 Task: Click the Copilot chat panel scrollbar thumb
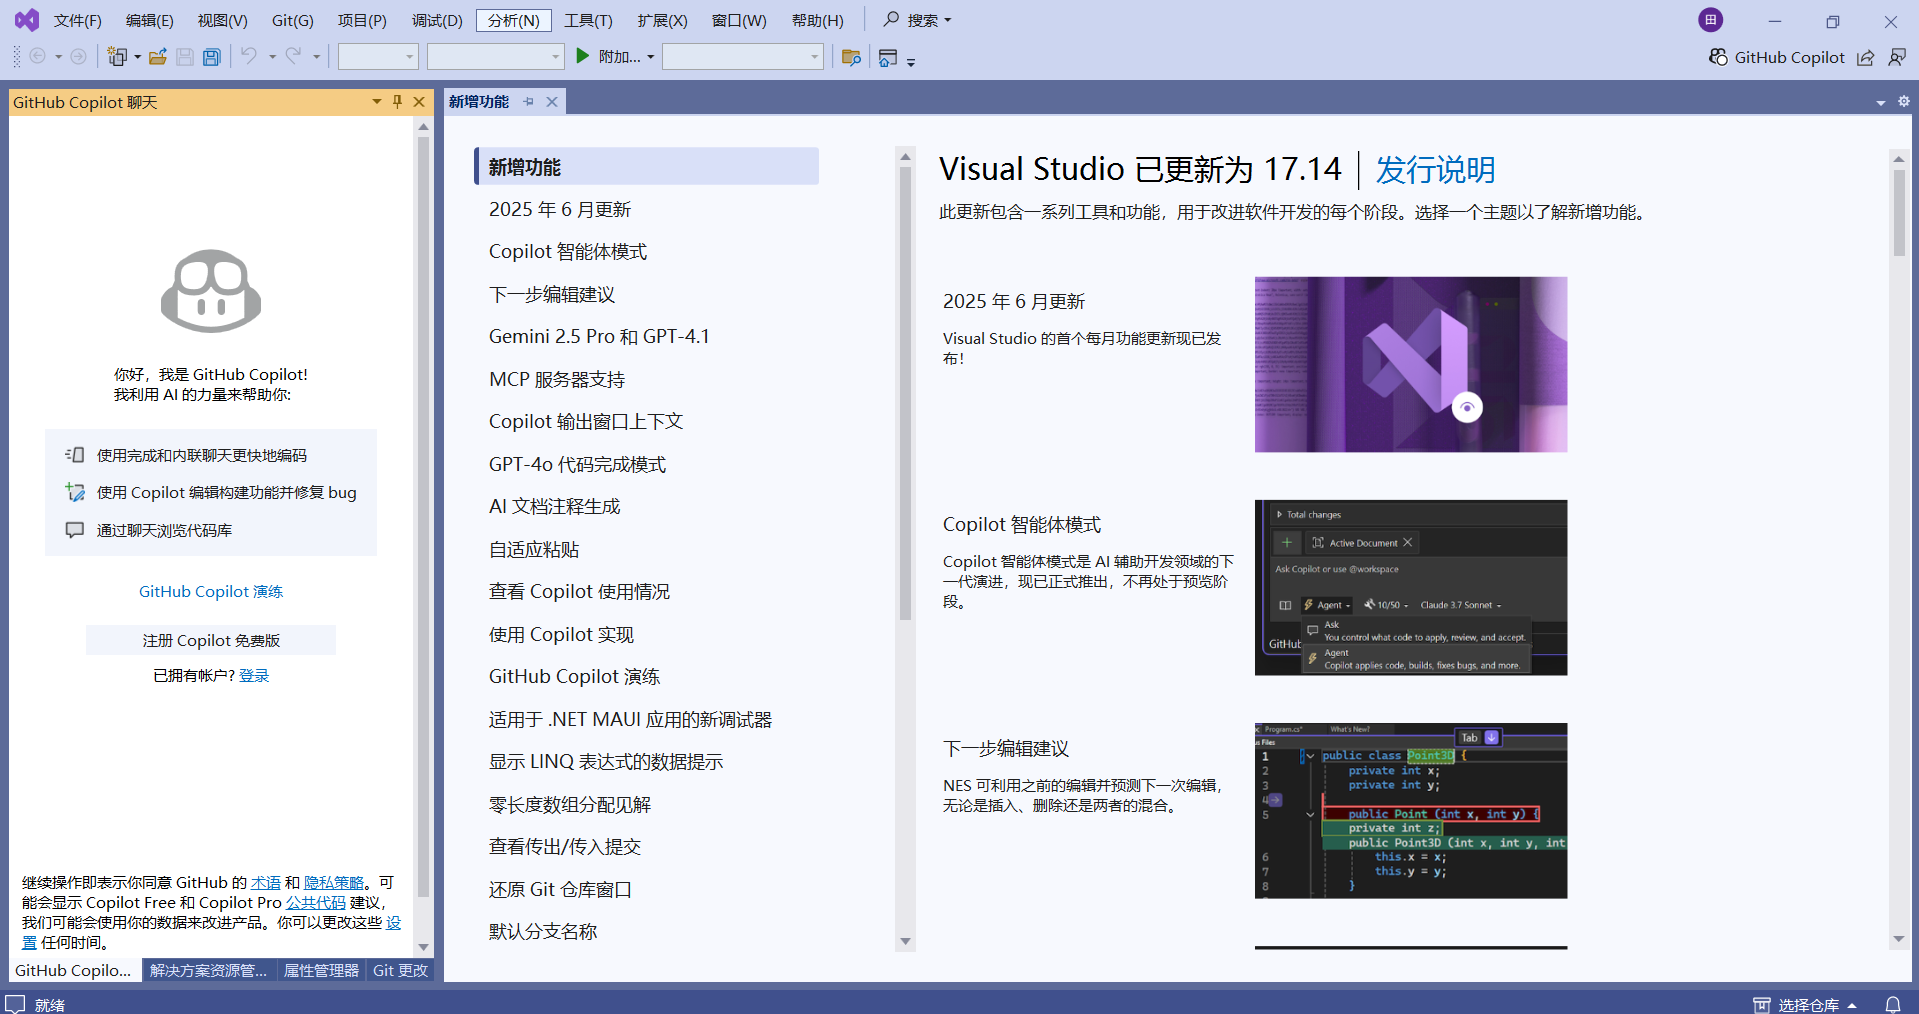click(423, 516)
